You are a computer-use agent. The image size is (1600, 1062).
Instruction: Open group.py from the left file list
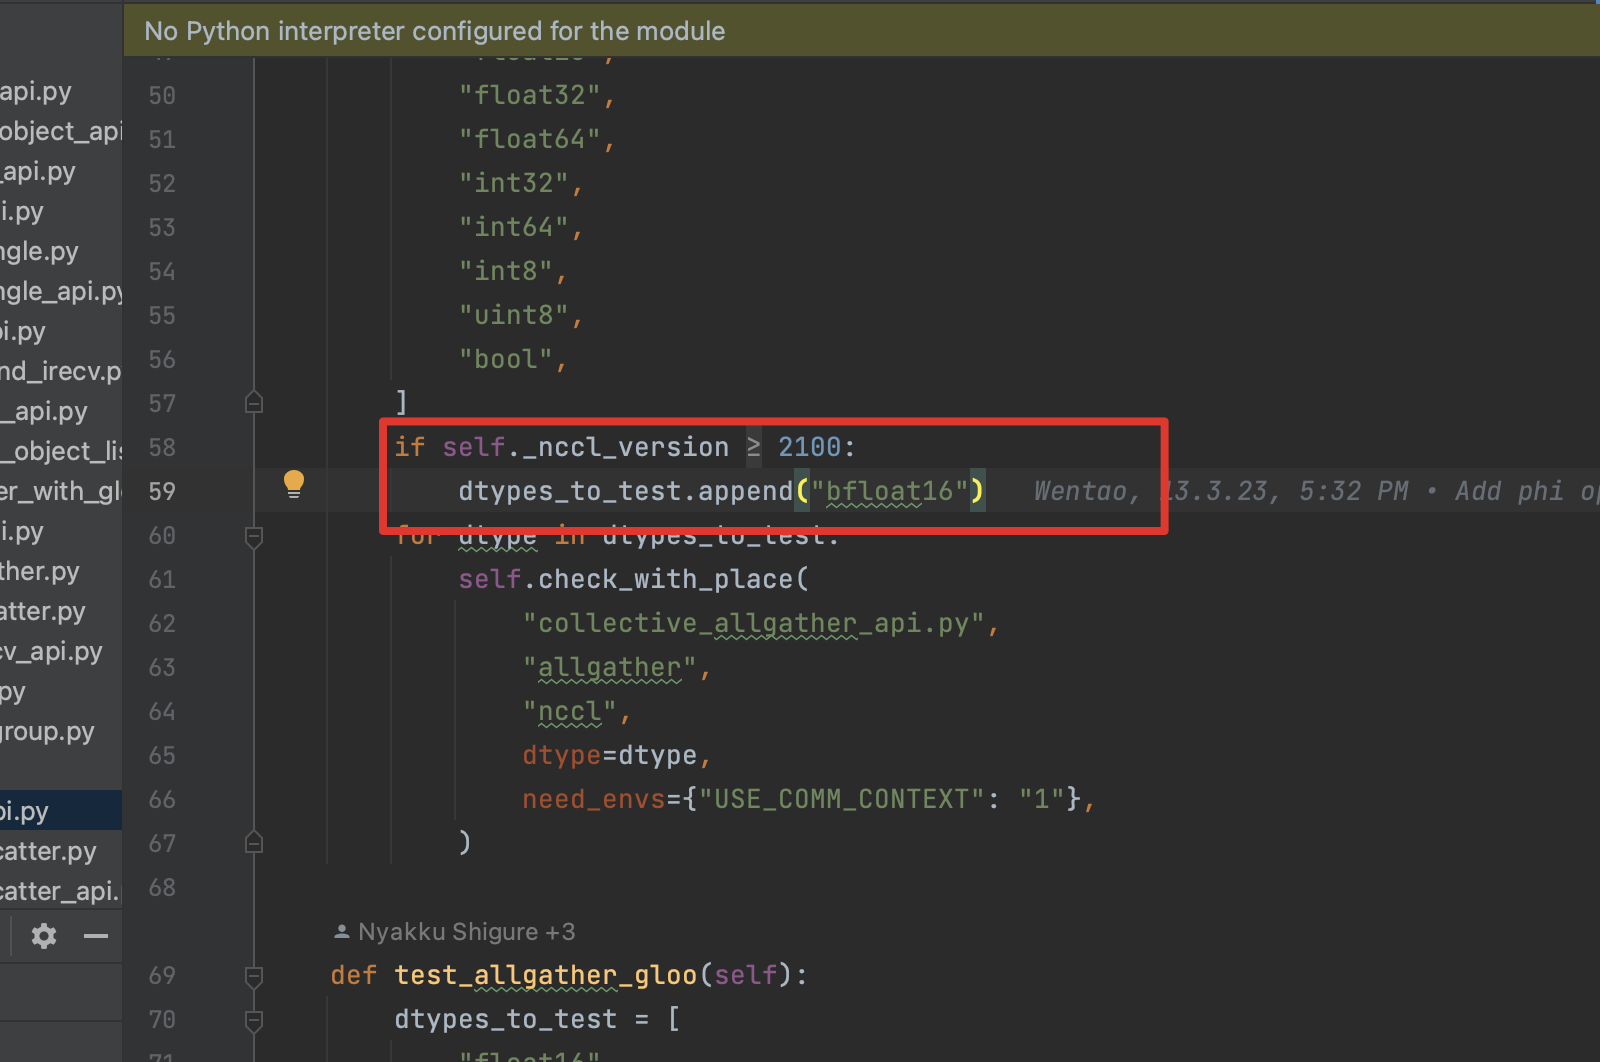[48, 731]
